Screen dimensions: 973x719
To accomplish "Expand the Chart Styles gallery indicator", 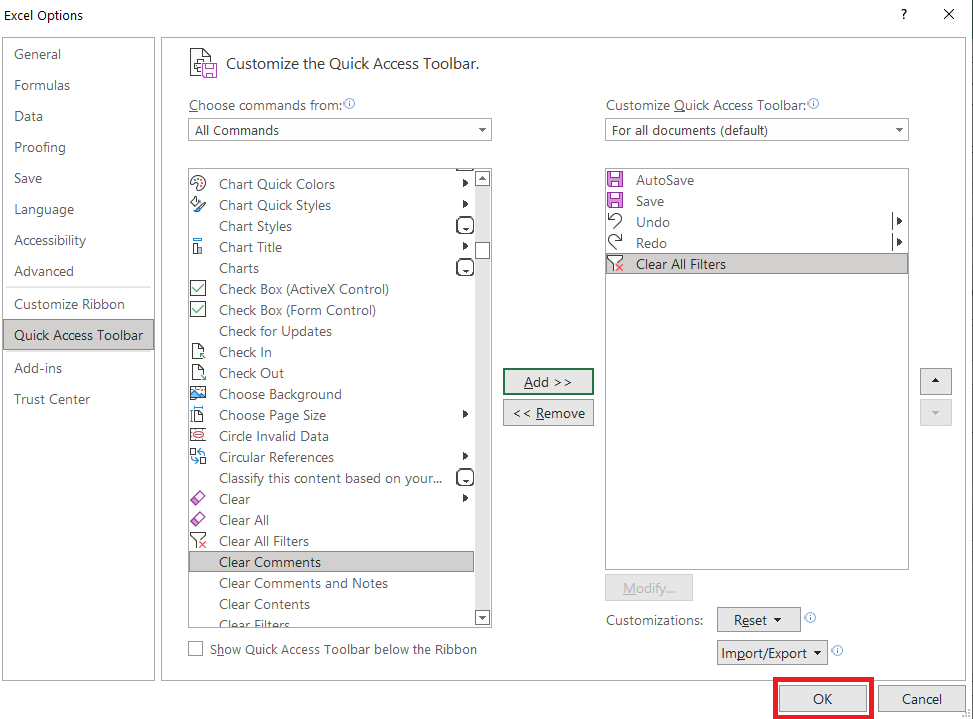I will point(465,225).
